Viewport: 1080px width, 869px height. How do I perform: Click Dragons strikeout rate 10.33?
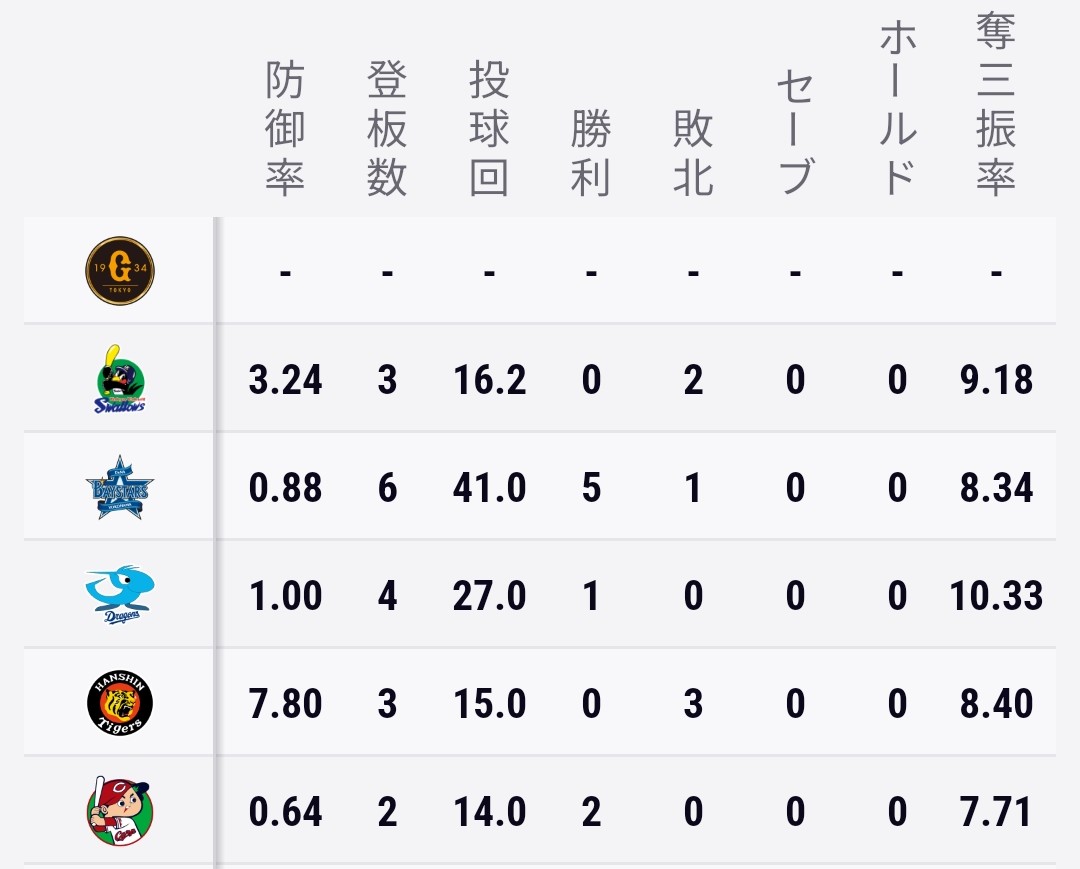996,596
